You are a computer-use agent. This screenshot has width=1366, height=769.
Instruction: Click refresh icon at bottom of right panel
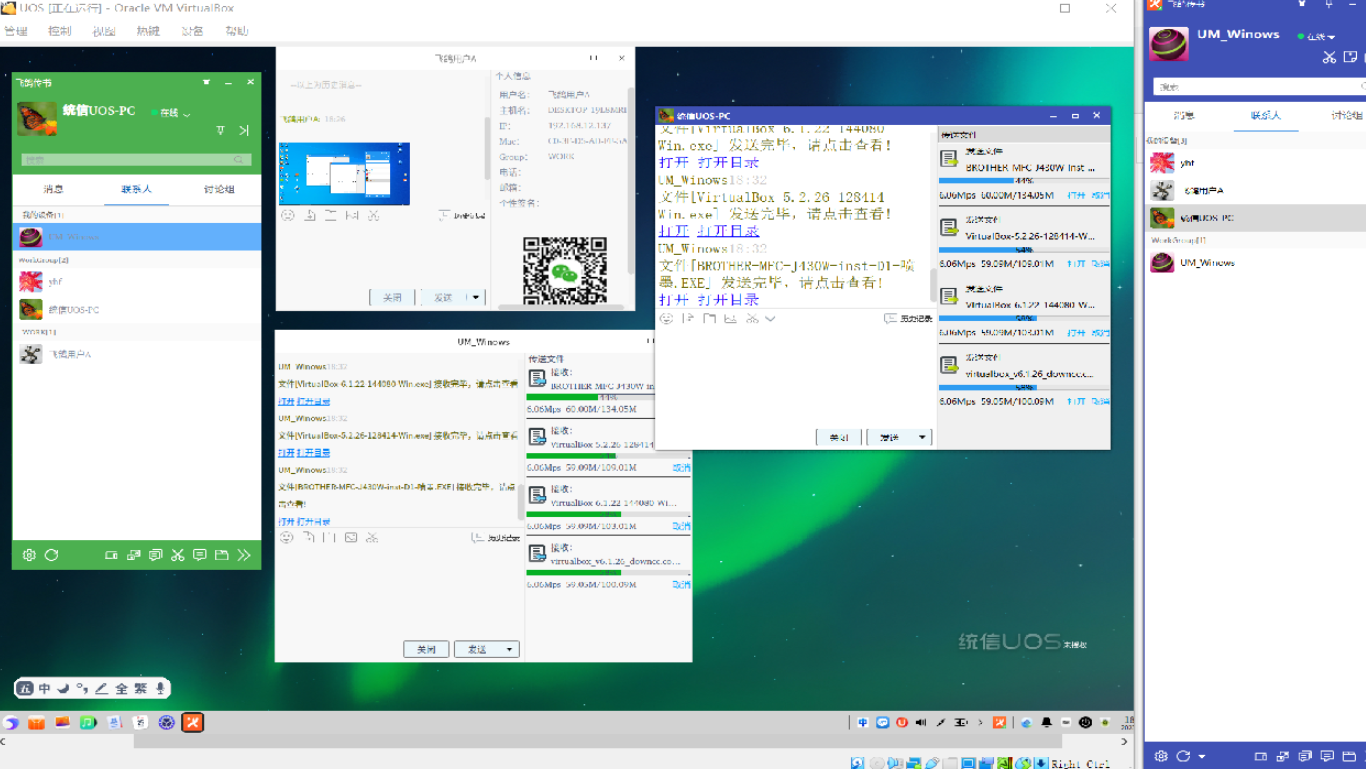(1184, 756)
